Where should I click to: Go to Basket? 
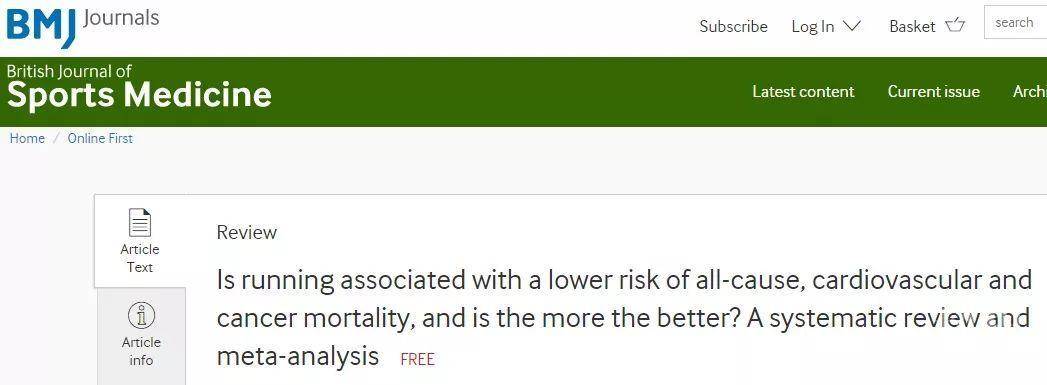(912, 27)
